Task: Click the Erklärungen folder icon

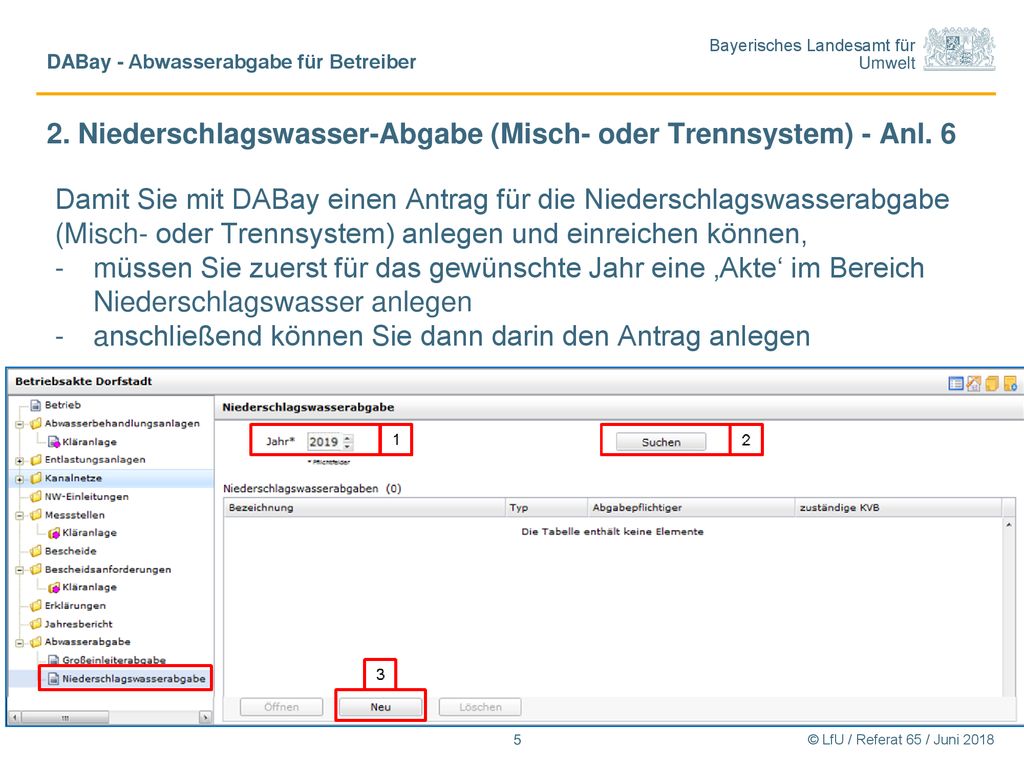Action: [x=36, y=605]
